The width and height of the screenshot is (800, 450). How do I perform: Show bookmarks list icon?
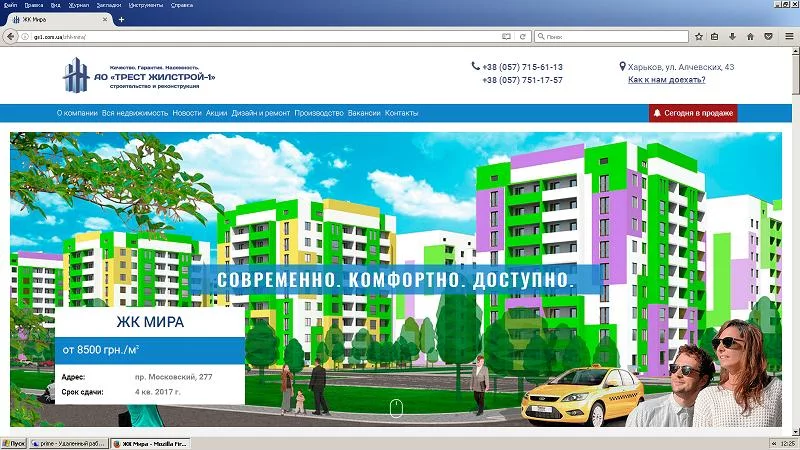(x=715, y=37)
